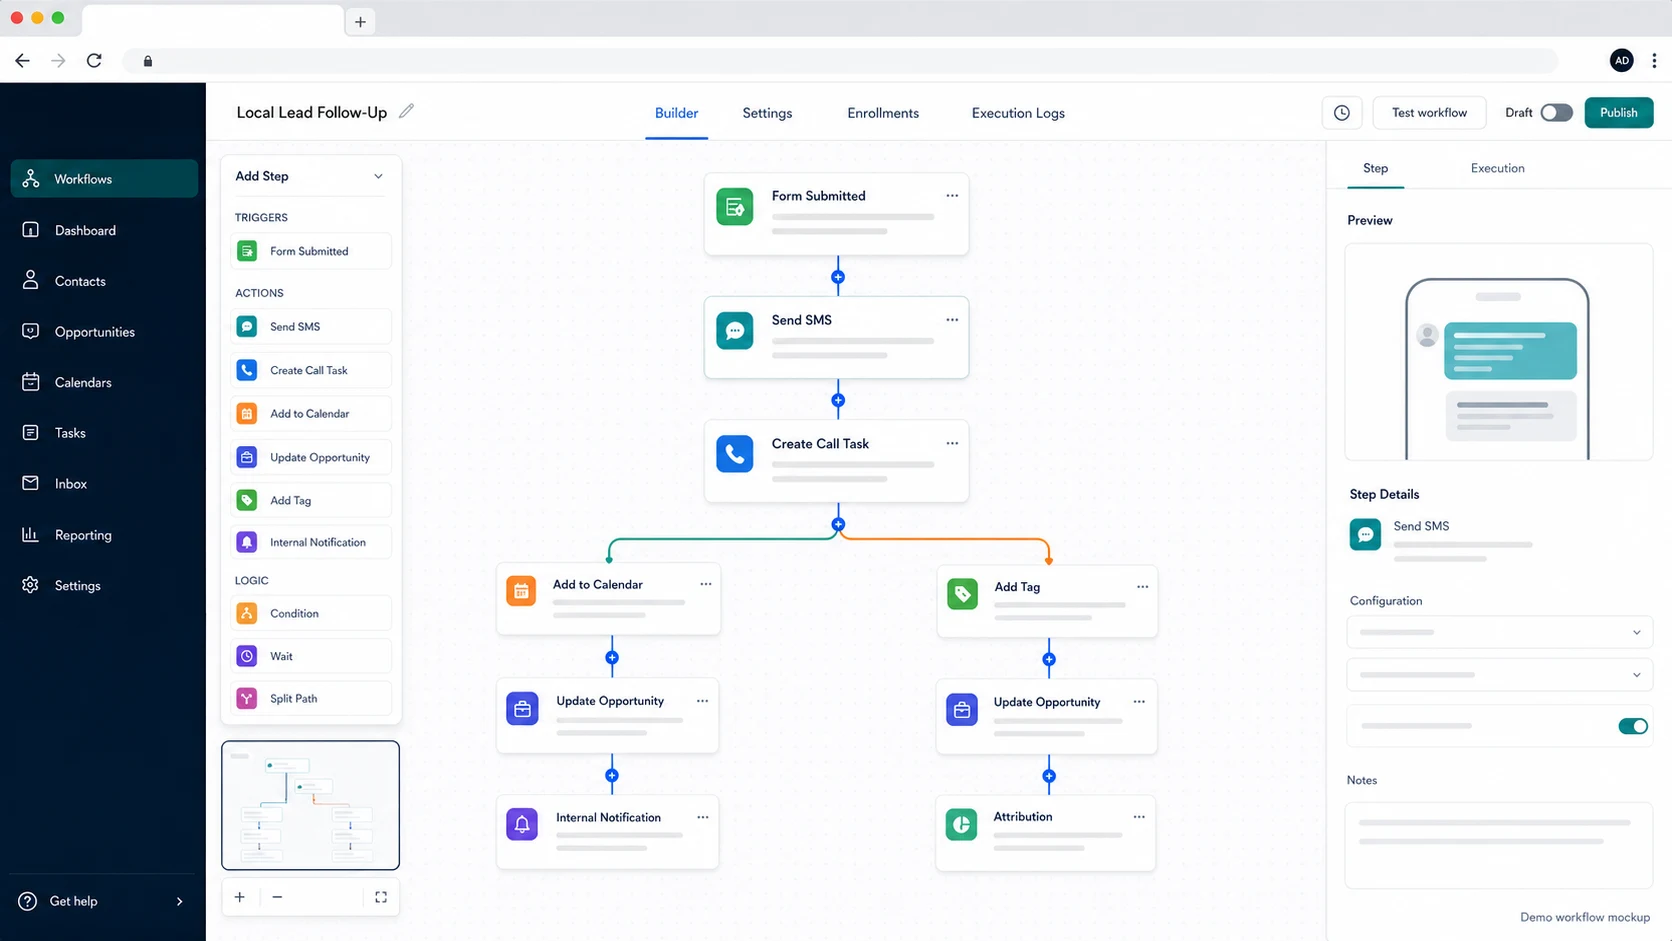Toggle the Configuration switch in step panel
The image size is (1672, 941).
[x=1633, y=726]
